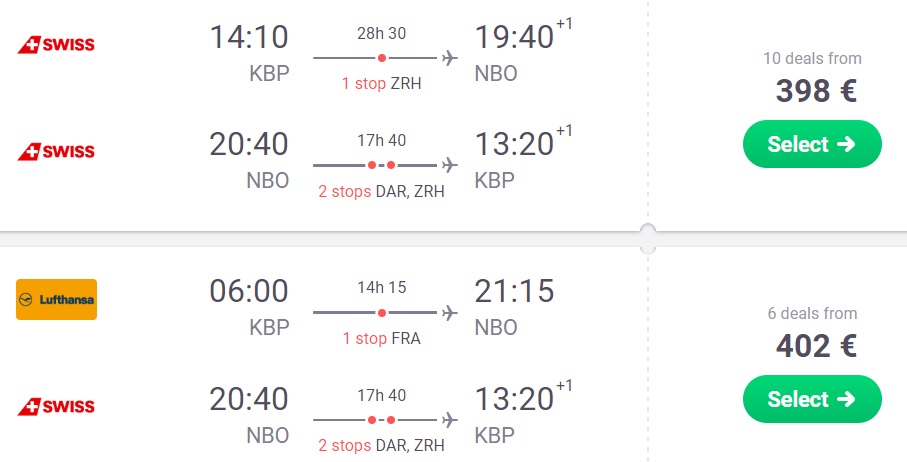Open the '1 stop ZRH' details
Image resolution: width=907 pixels, height=462 pixels.
pyautogui.click(x=382, y=84)
